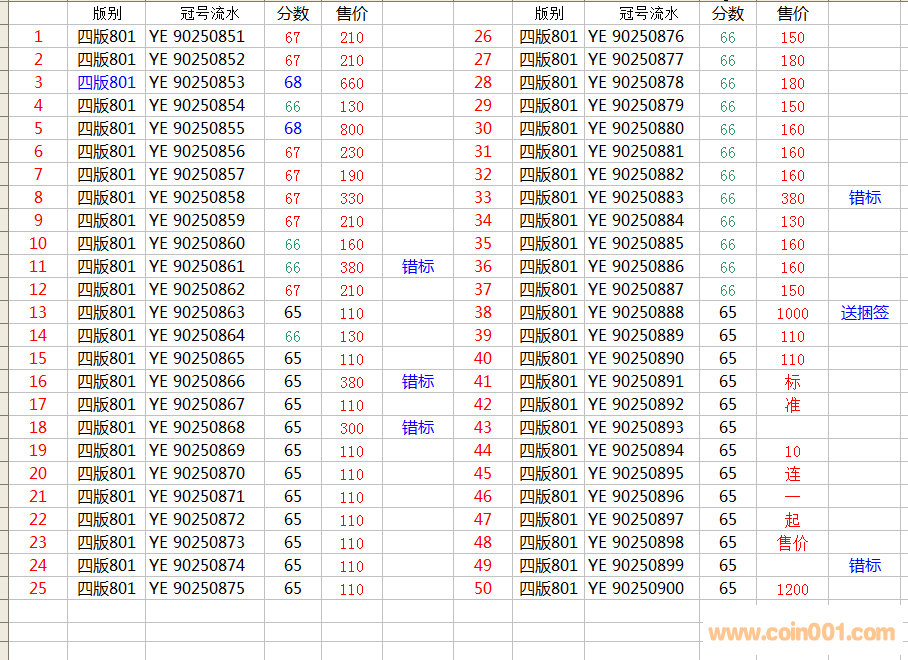Select the price 800 cell in row 5
908x660 pixels.
click(352, 129)
